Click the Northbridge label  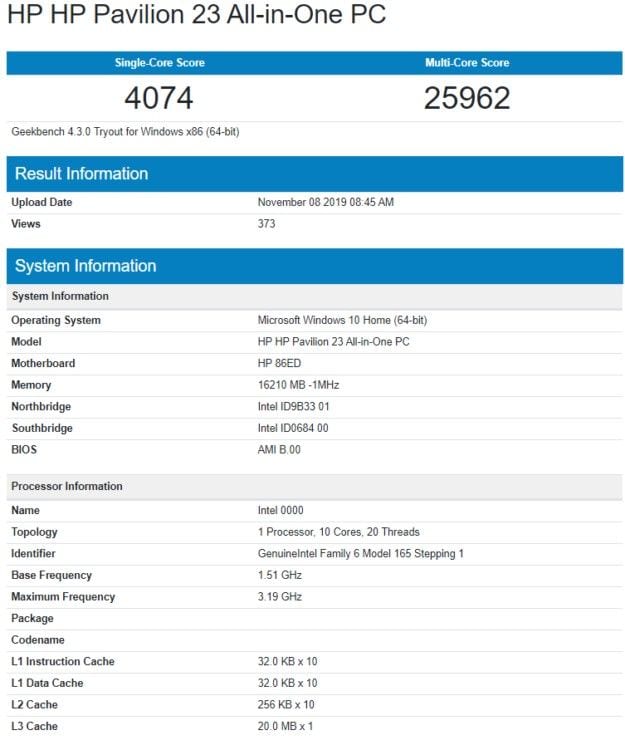(41, 407)
